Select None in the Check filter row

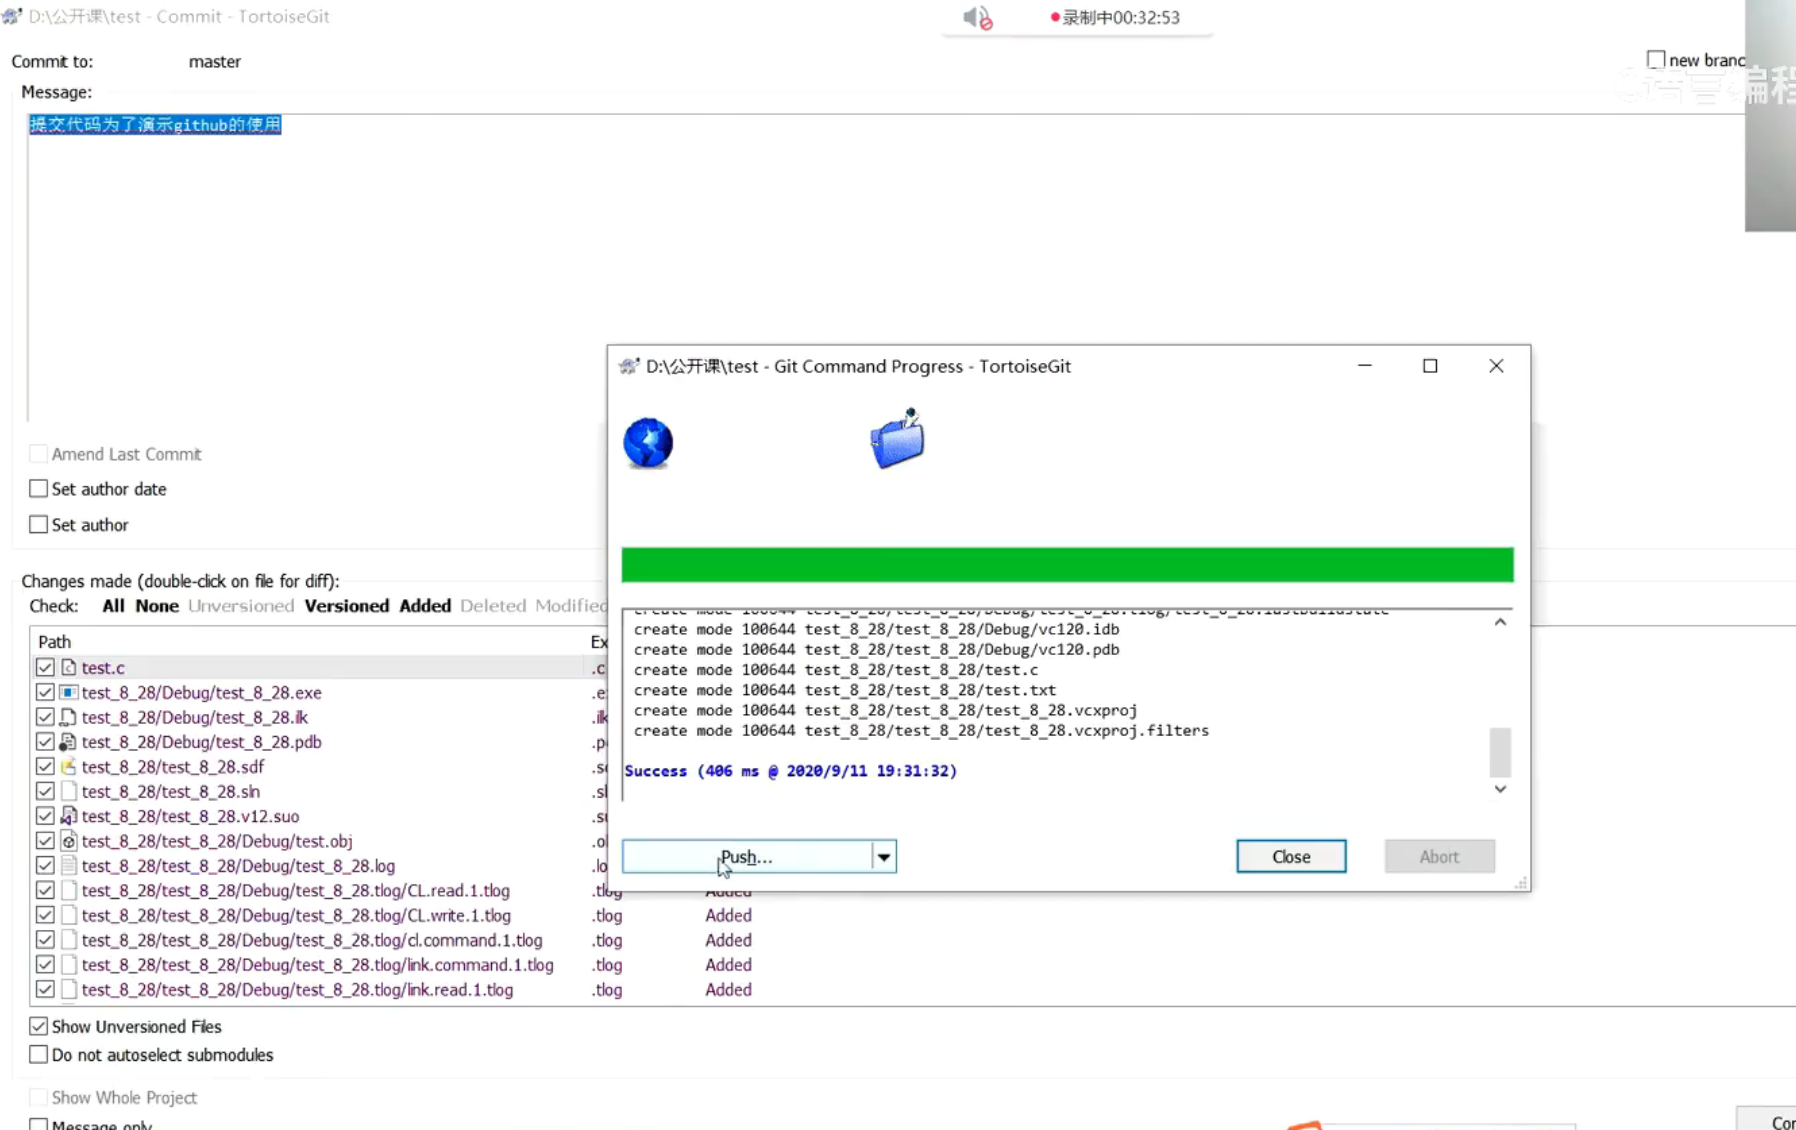point(157,606)
